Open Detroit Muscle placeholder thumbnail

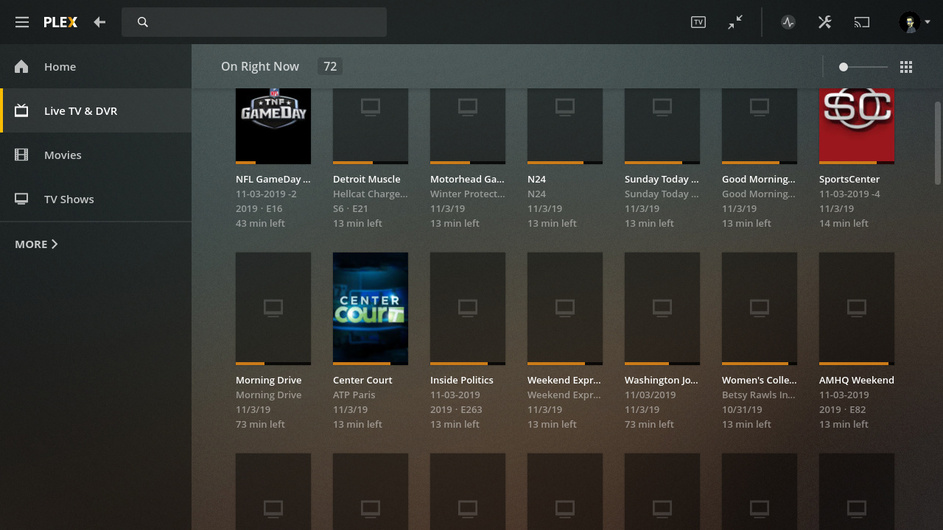tap(370, 126)
